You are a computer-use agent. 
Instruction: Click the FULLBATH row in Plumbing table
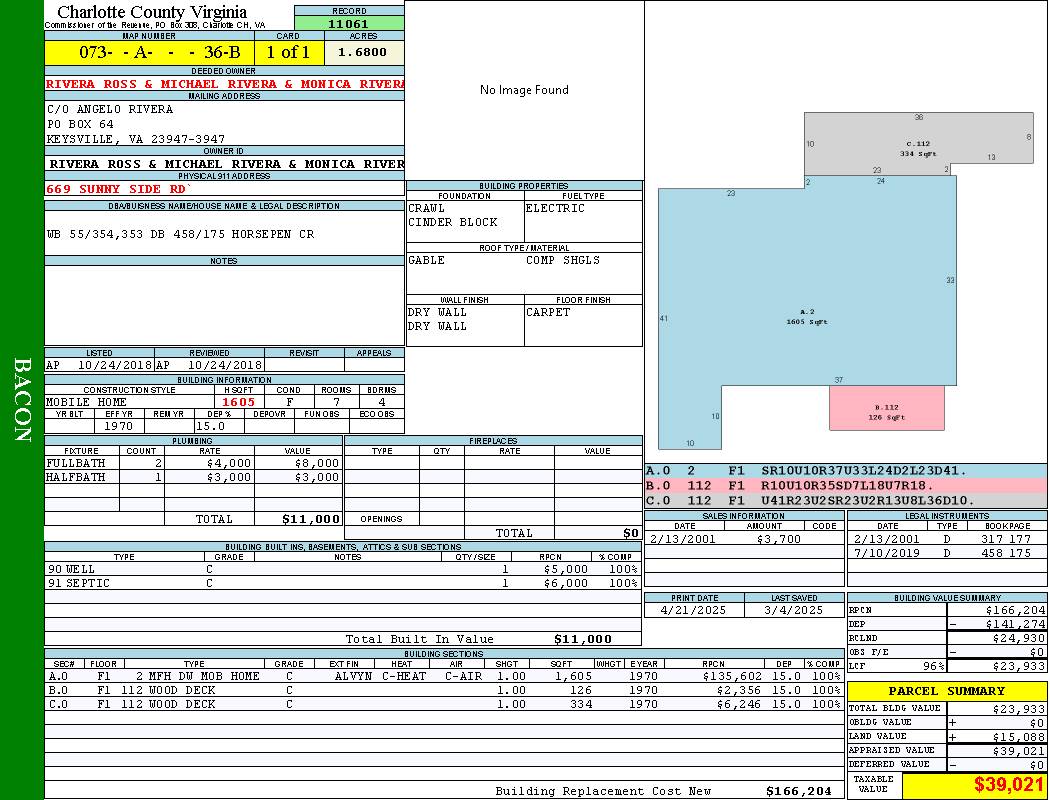pos(193,463)
